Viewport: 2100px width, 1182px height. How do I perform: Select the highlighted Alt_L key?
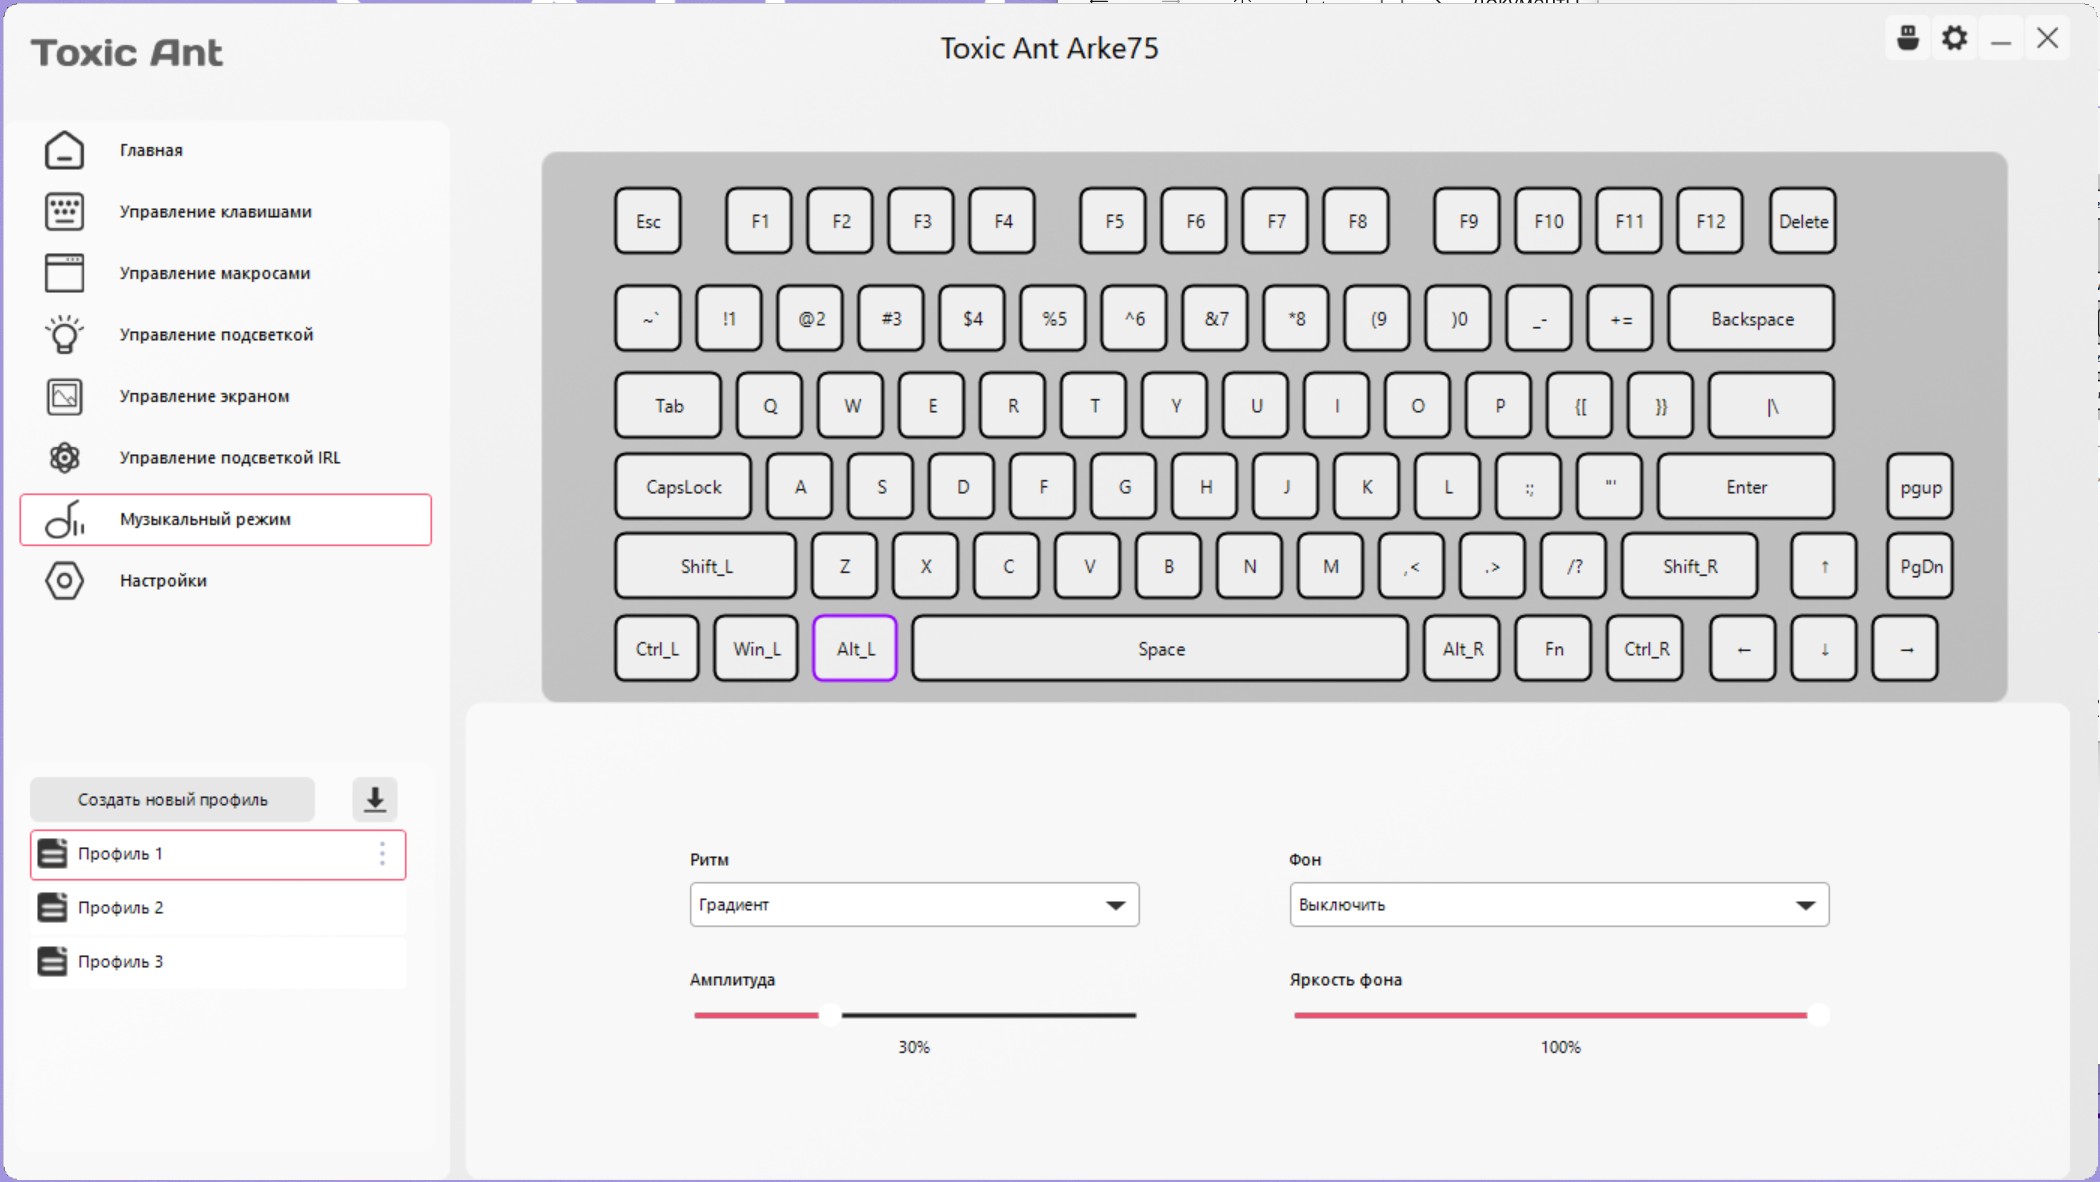pos(855,649)
